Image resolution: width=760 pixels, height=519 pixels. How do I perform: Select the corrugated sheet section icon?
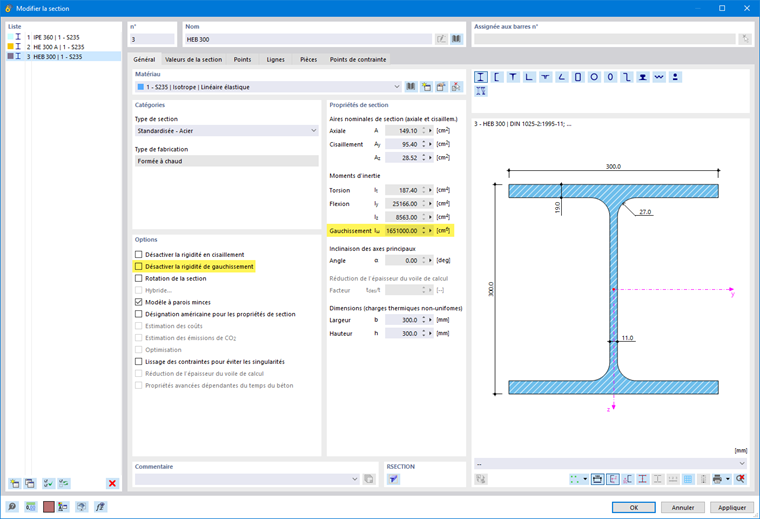click(x=659, y=77)
